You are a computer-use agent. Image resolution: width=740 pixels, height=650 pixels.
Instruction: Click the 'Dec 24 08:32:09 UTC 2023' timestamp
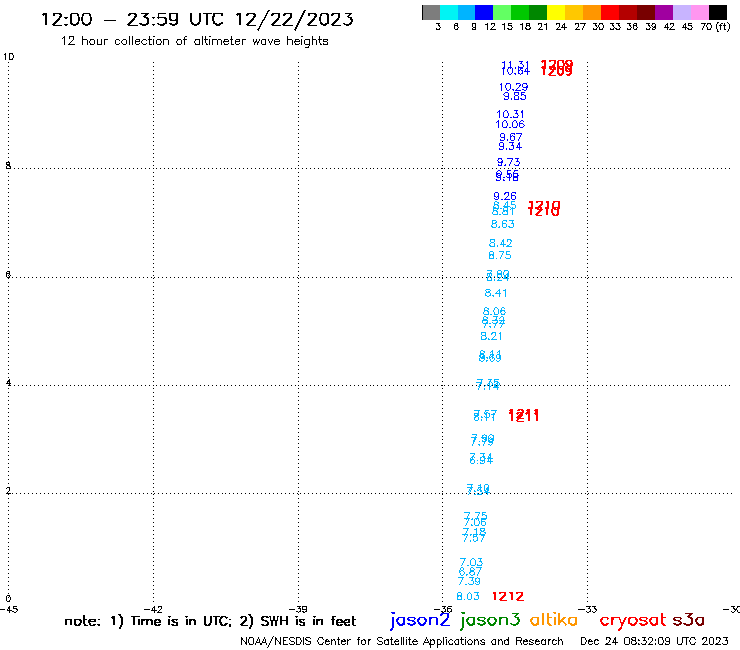[654, 641]
